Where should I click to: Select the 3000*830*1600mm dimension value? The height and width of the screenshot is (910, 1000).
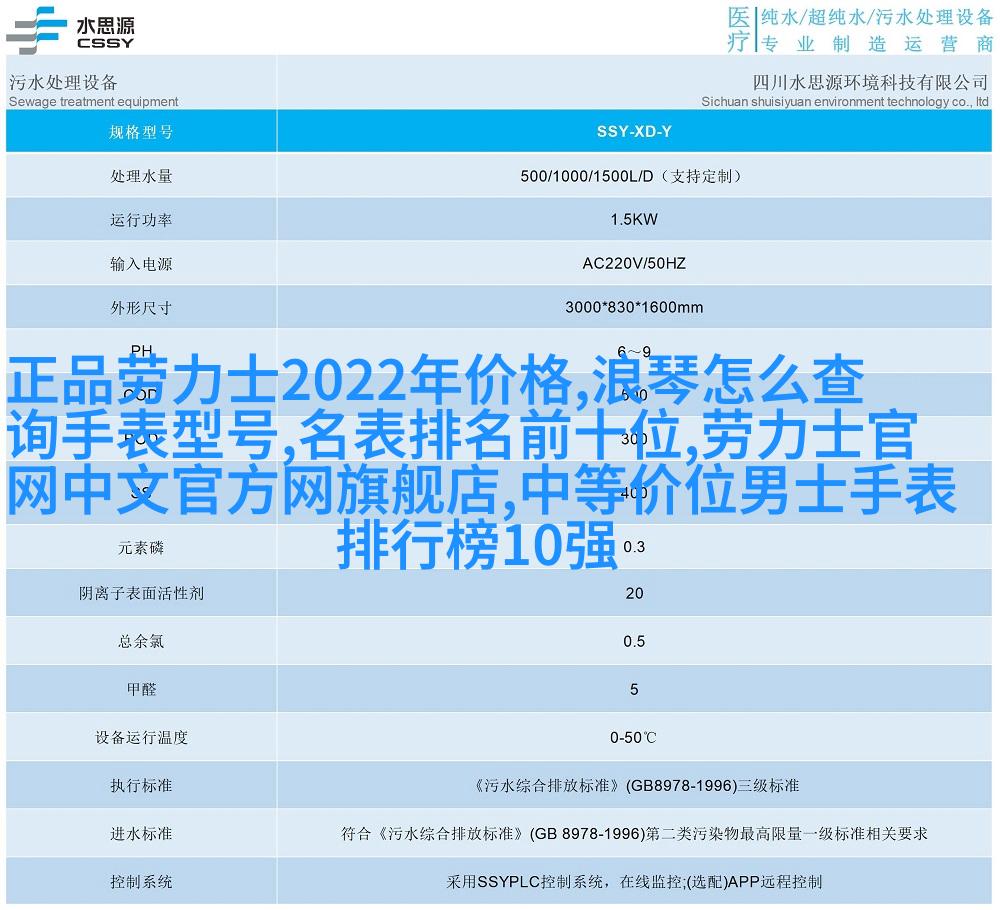coord(634,307)
